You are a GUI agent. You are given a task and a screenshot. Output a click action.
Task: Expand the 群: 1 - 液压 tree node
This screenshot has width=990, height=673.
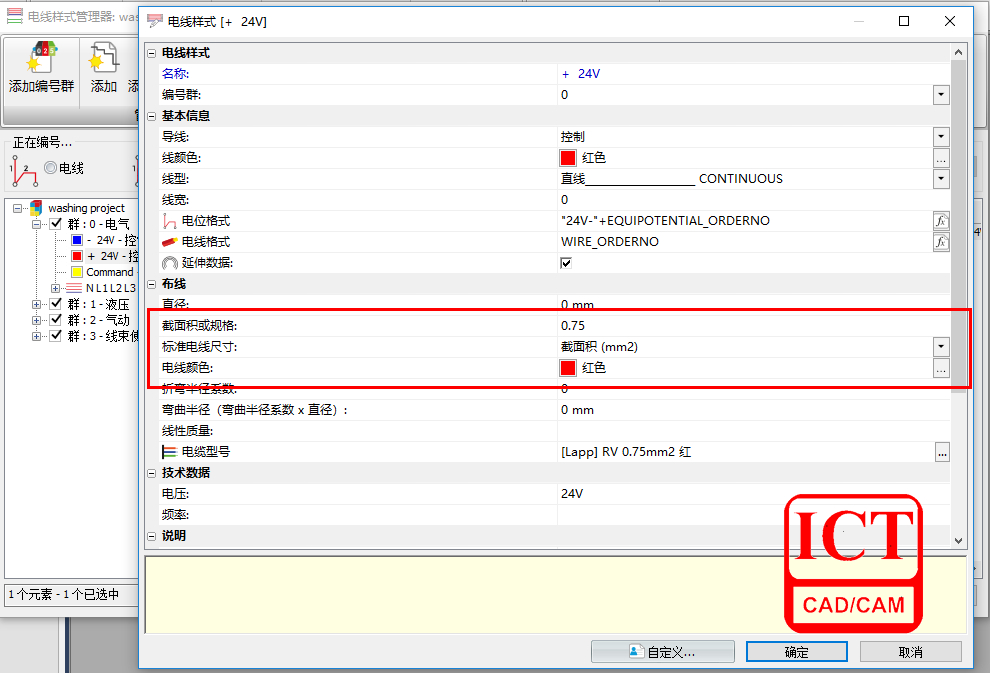(x=37, y=304)
